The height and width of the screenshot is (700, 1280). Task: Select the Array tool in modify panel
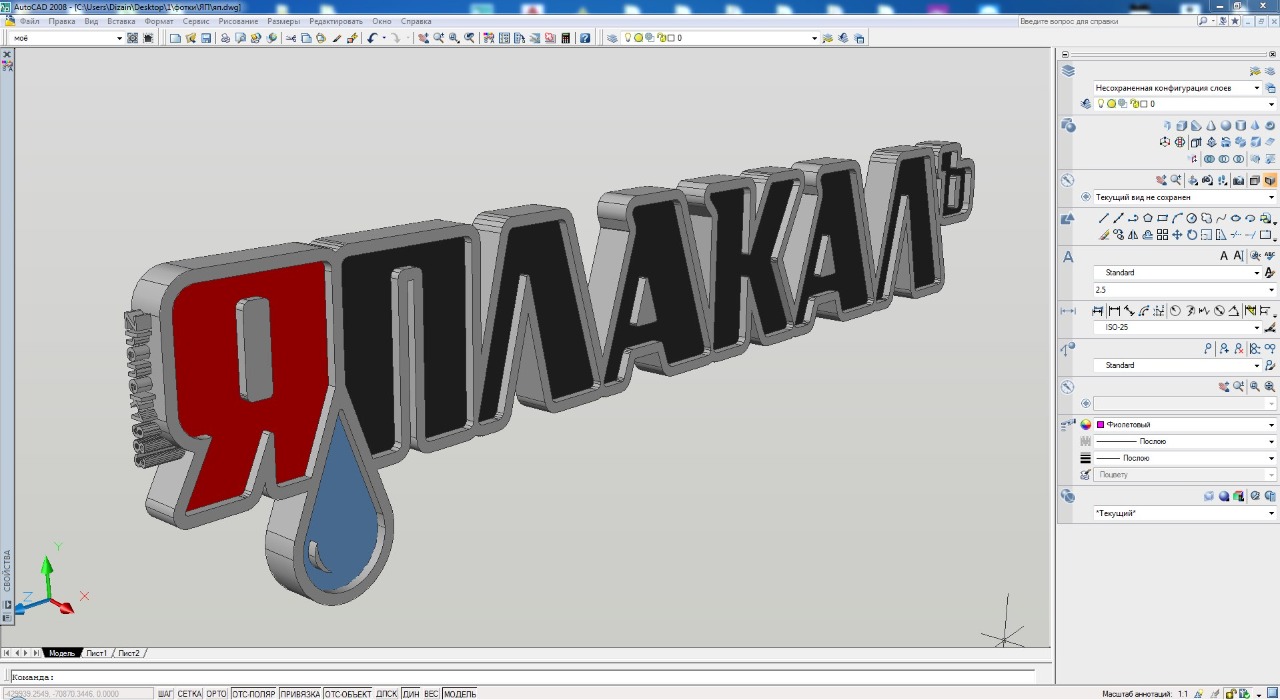click(1162, 235)
